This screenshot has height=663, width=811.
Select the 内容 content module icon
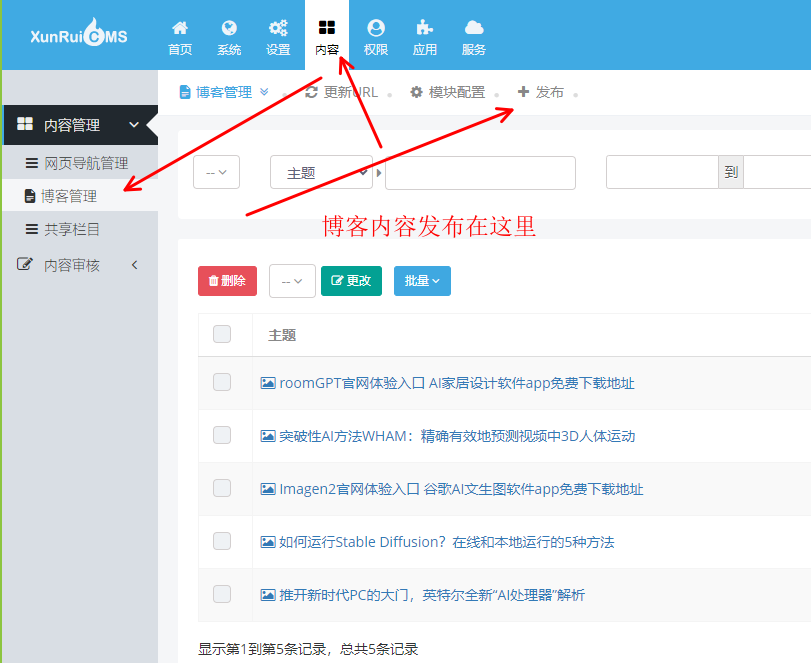327,35
